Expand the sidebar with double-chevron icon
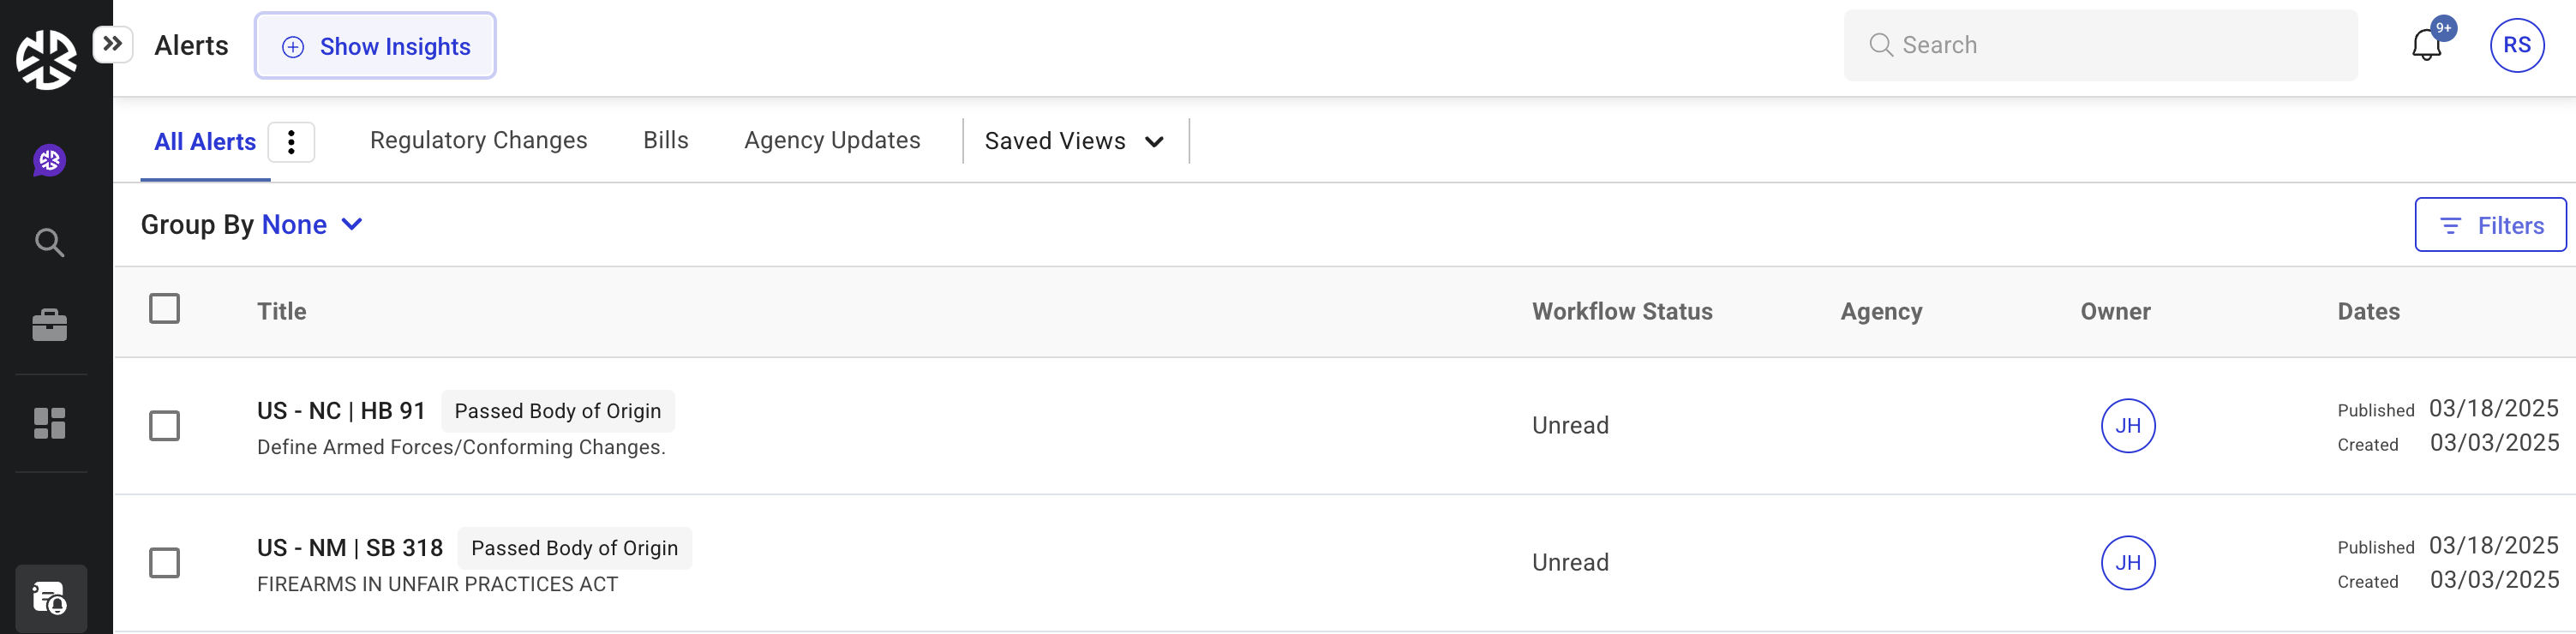Screen dimensions: 2576x634 click(113, 44)
